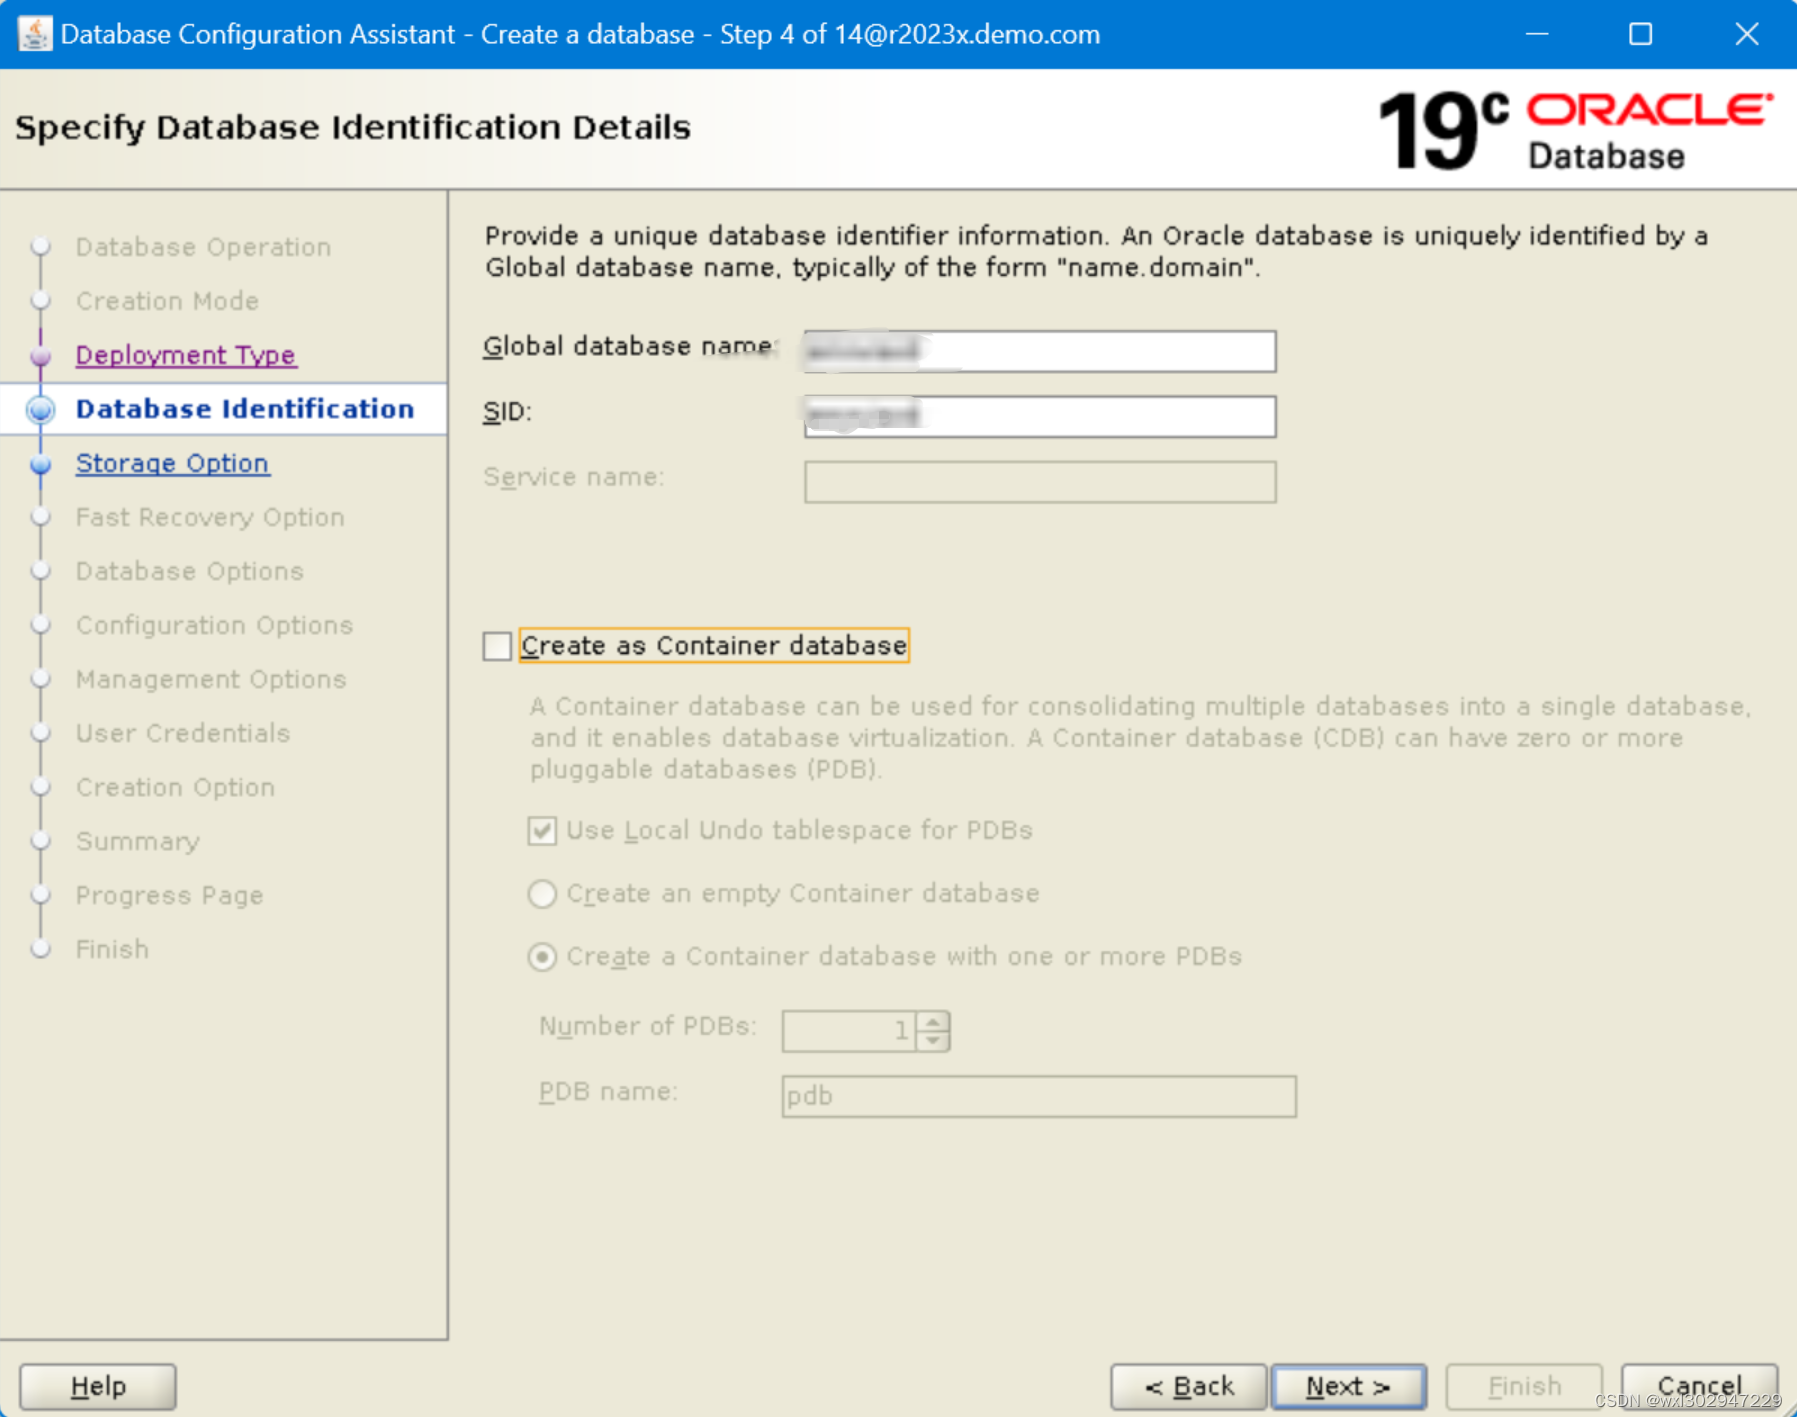Click the Management Options step

tap(211, 679)
